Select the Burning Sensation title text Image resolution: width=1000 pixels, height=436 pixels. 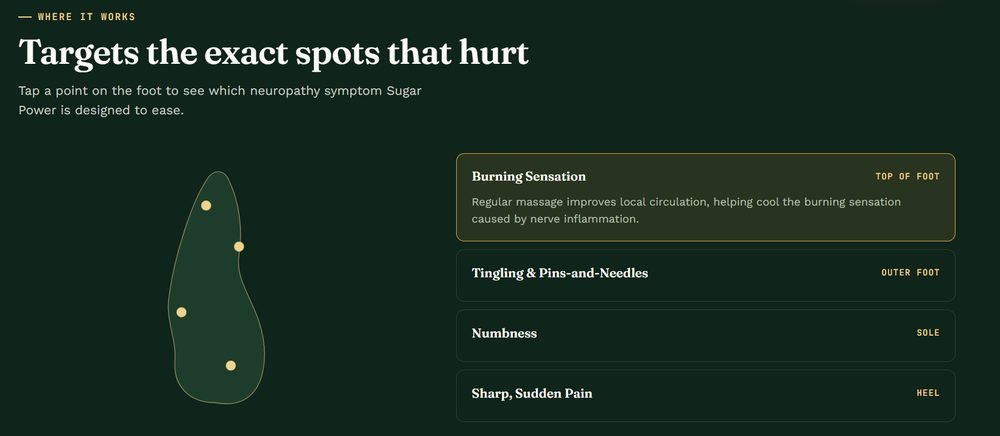[529, 177]
